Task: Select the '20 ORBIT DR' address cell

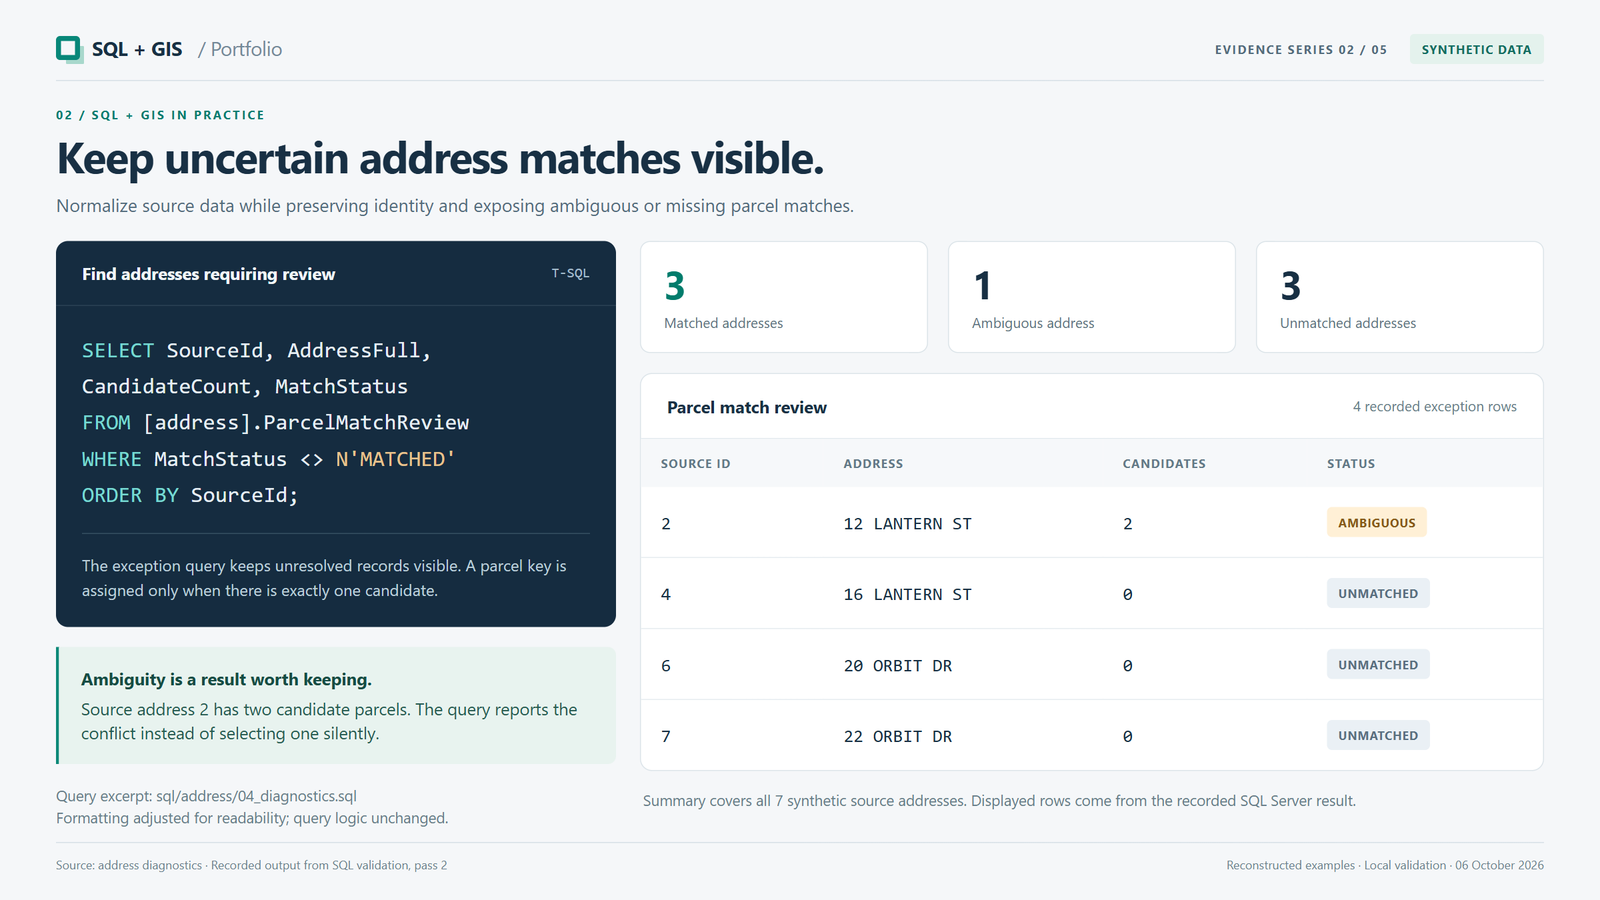Action: coord(897,666)
